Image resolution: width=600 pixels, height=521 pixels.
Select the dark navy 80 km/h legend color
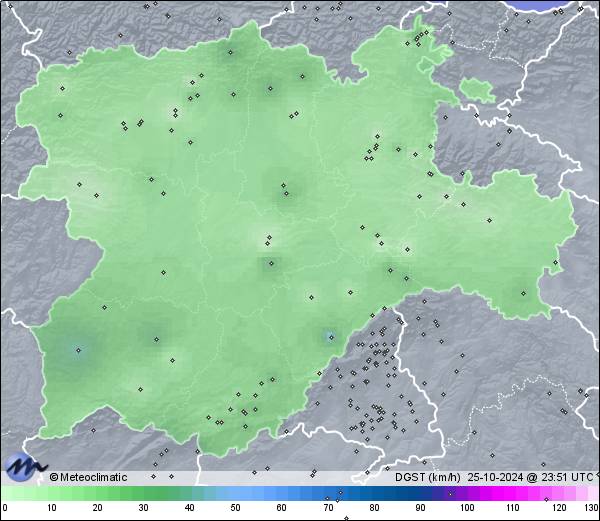(374, 494)
